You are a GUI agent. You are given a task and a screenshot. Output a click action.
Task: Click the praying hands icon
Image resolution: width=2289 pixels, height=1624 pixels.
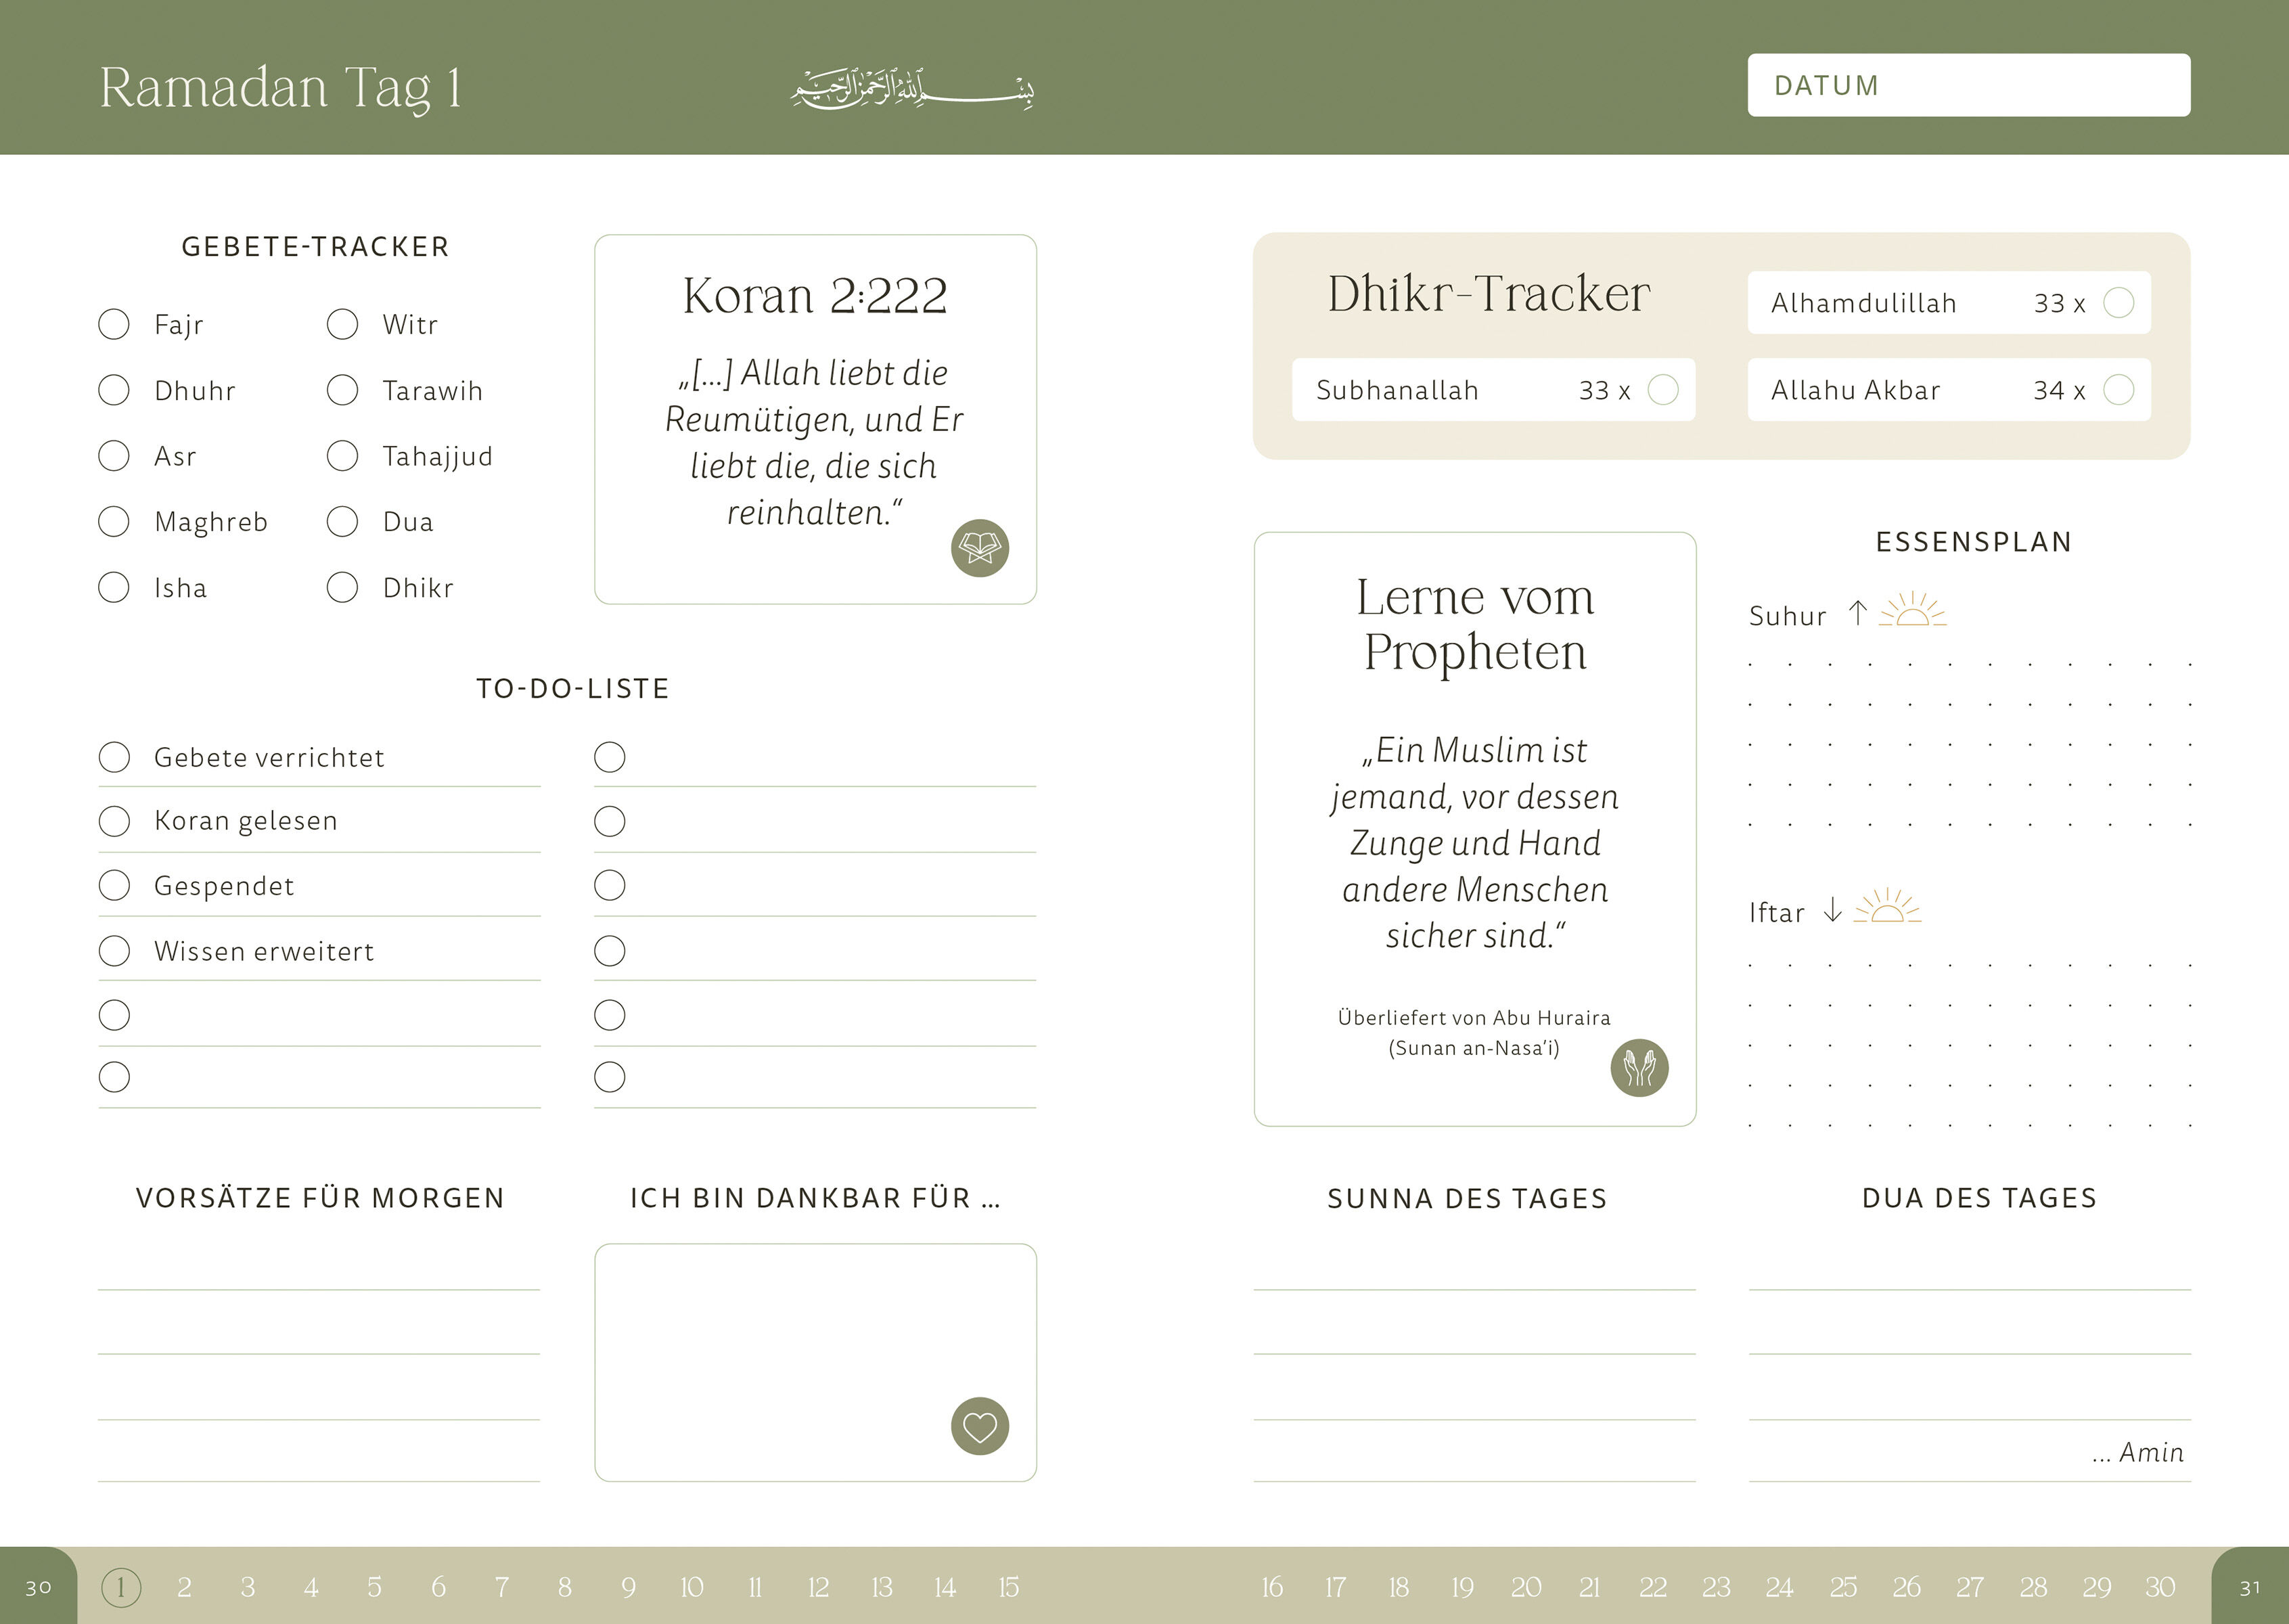pyautogui.click(x=1639, y=1068)
